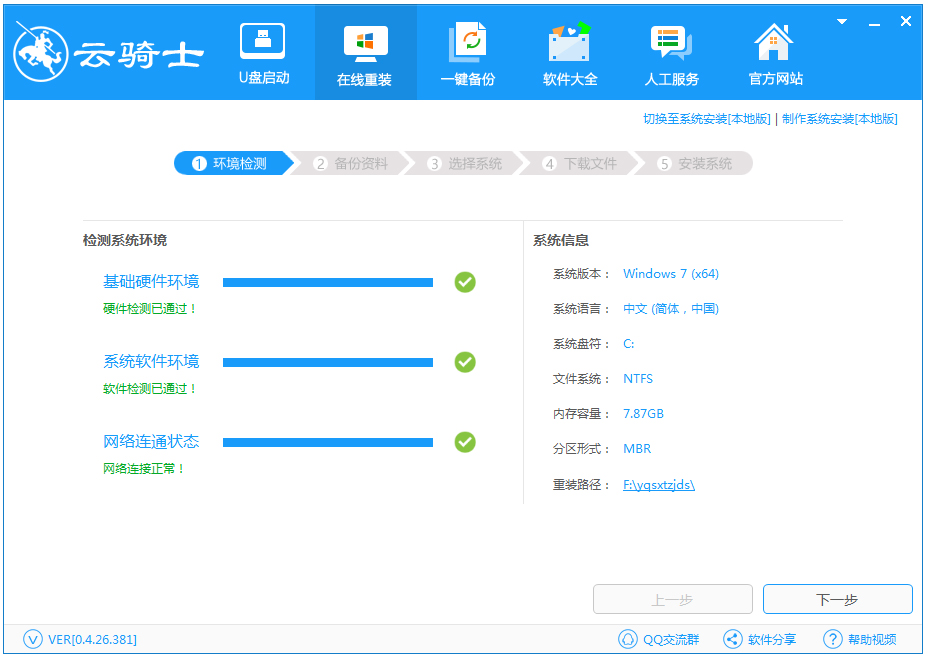Click the 基础硬件环境 progress bar
Screen dimensions: 928x658
(x=328, y=282)
